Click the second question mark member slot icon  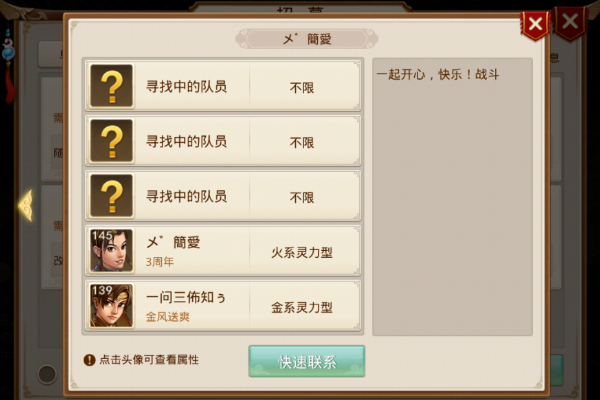(111, 141)
